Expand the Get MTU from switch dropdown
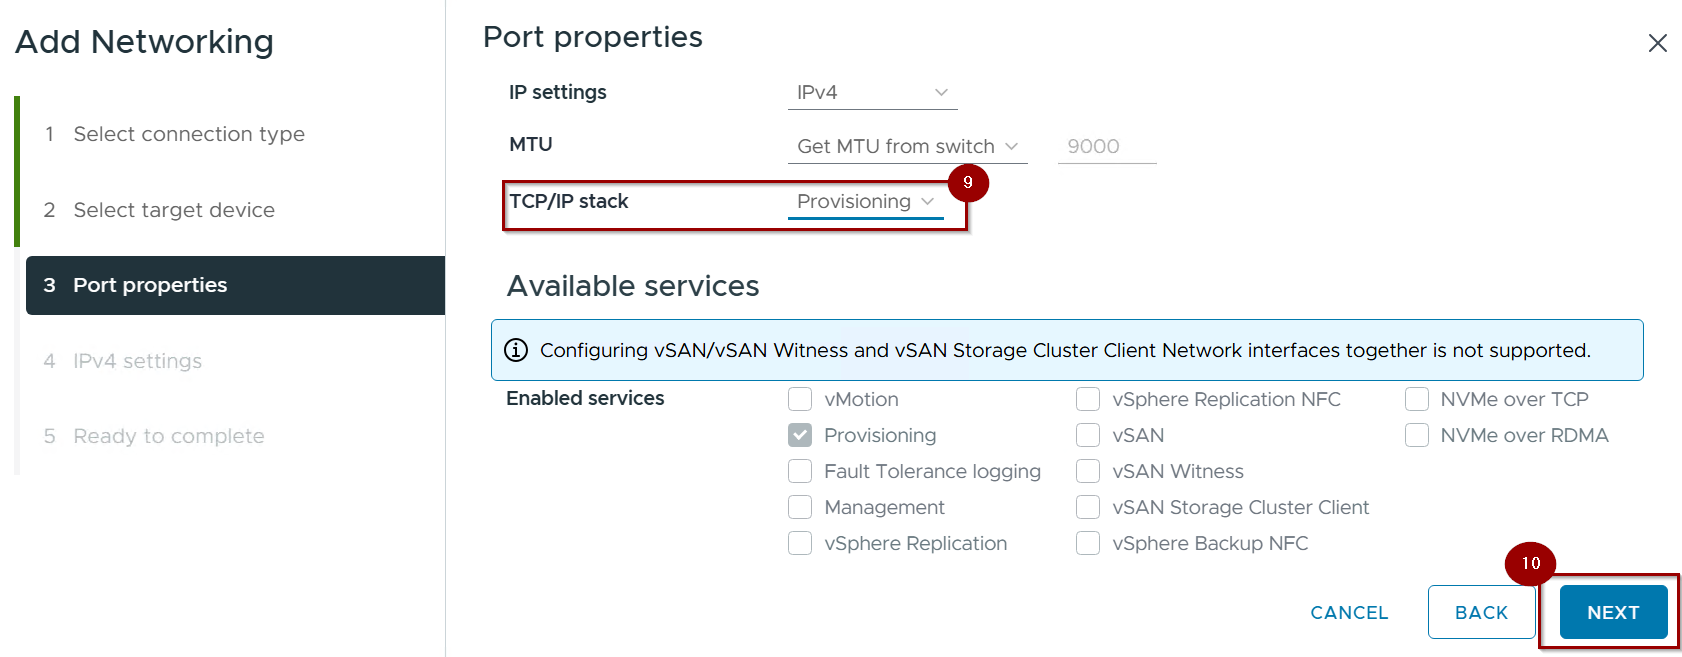 [906, 146]
